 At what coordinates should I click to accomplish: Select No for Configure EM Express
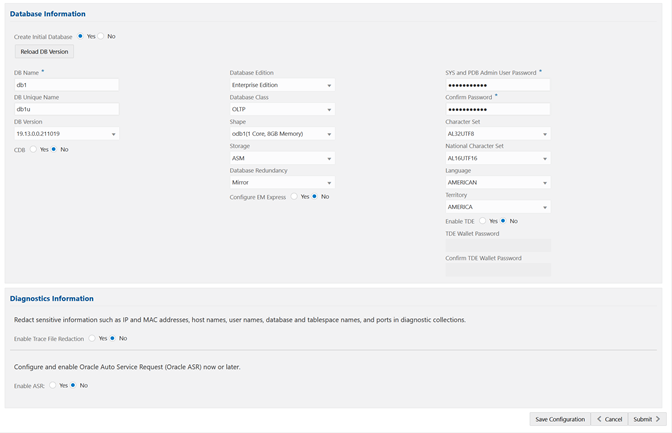315,197
